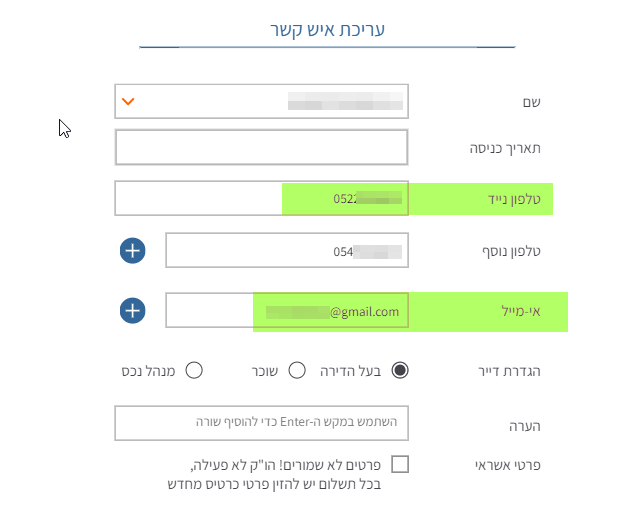Click the הערה note text box
The height and width of the screenshot is (524, 643).
(262, 423)
